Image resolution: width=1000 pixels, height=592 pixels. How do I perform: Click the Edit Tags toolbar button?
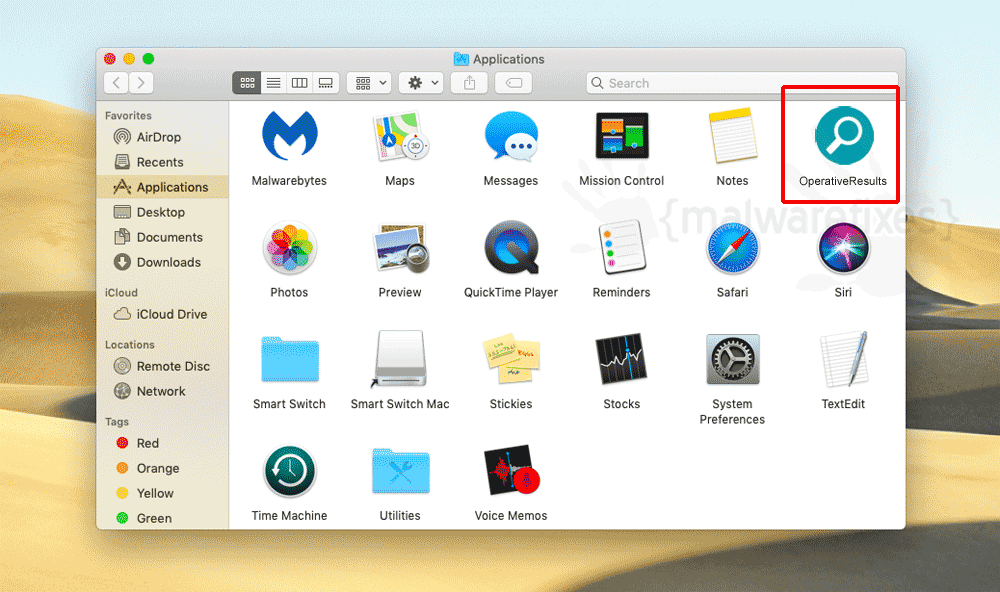pos(513,83)
